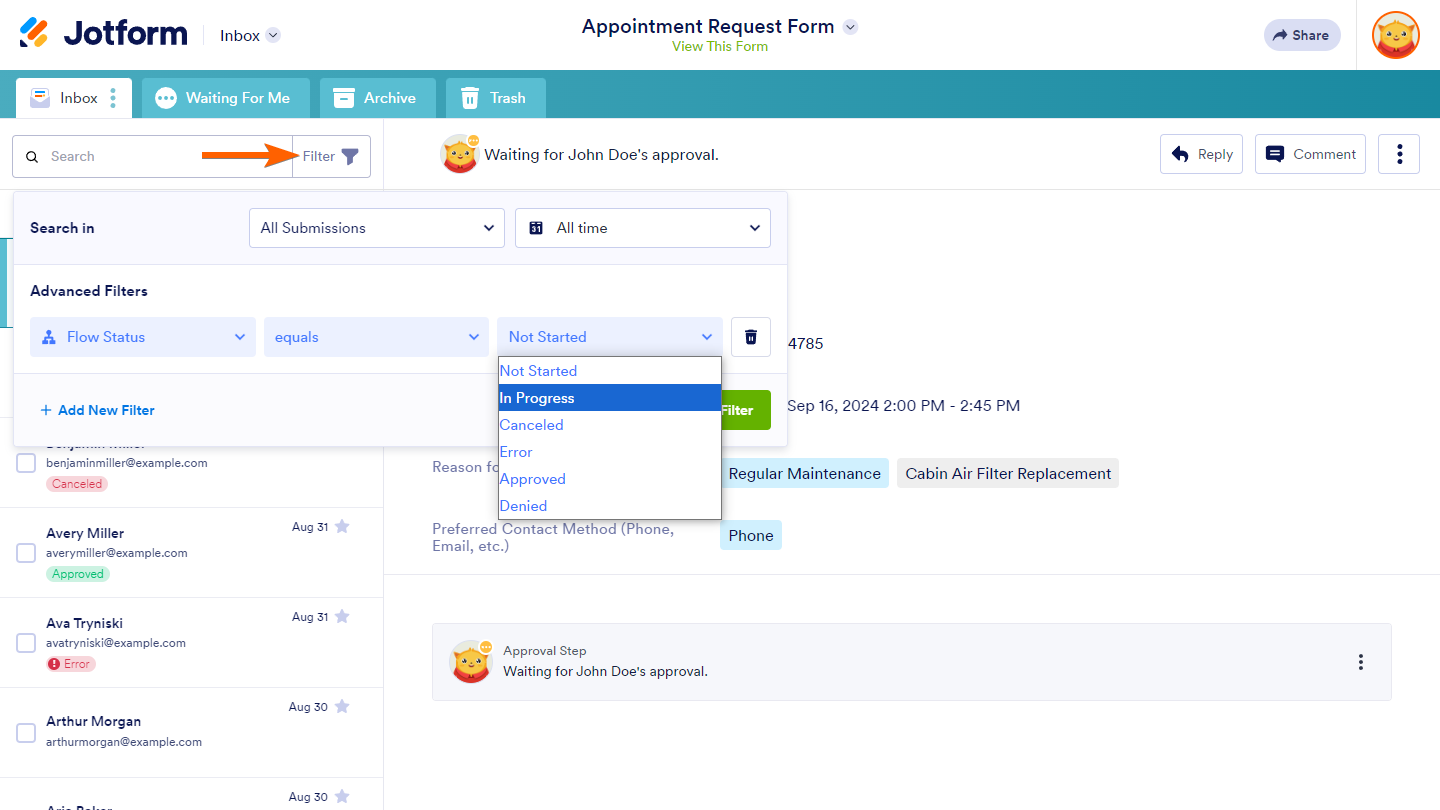Open the Flow Status field dropdown
1440x810 pixels.
(143, 337)
